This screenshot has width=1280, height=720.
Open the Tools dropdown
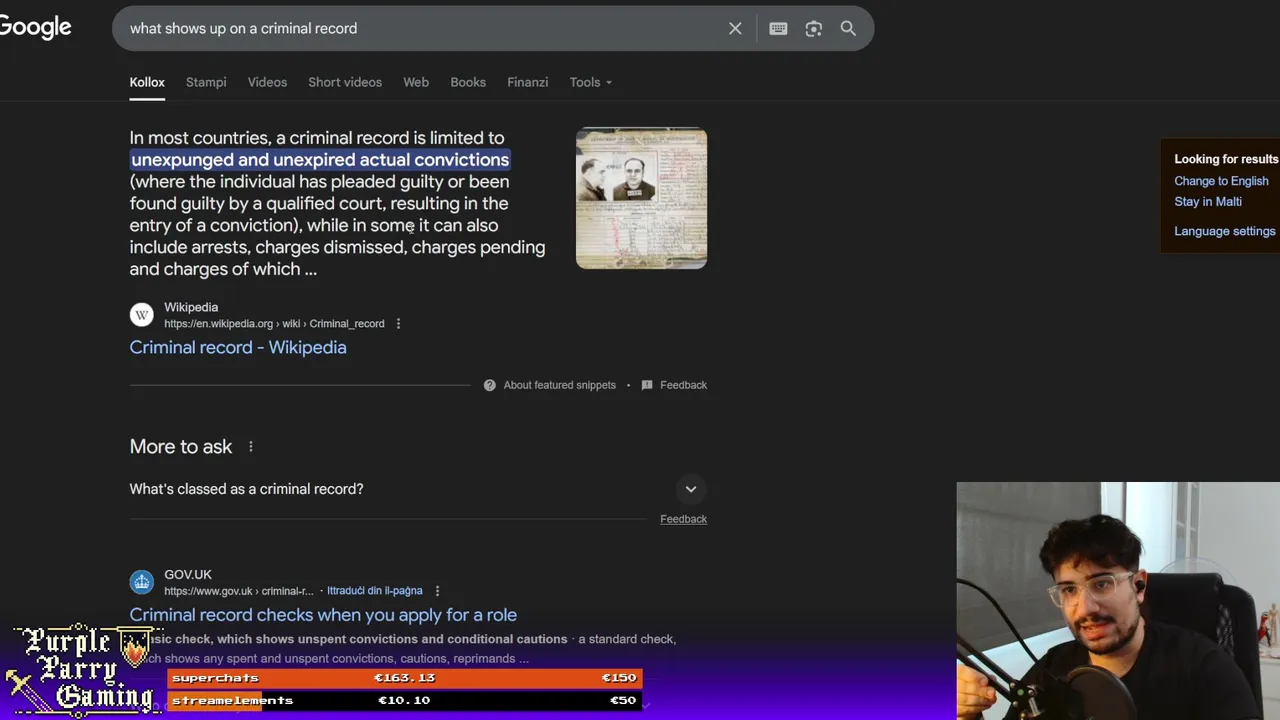(x=590, y=82)
